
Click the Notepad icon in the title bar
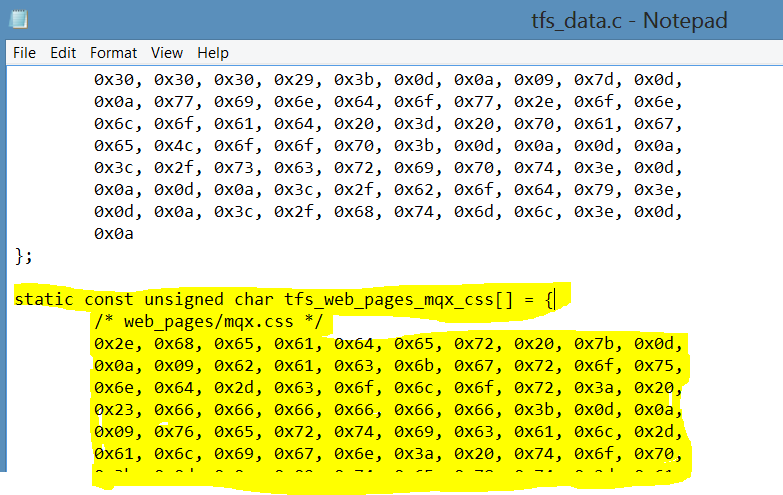pos(18,19)
